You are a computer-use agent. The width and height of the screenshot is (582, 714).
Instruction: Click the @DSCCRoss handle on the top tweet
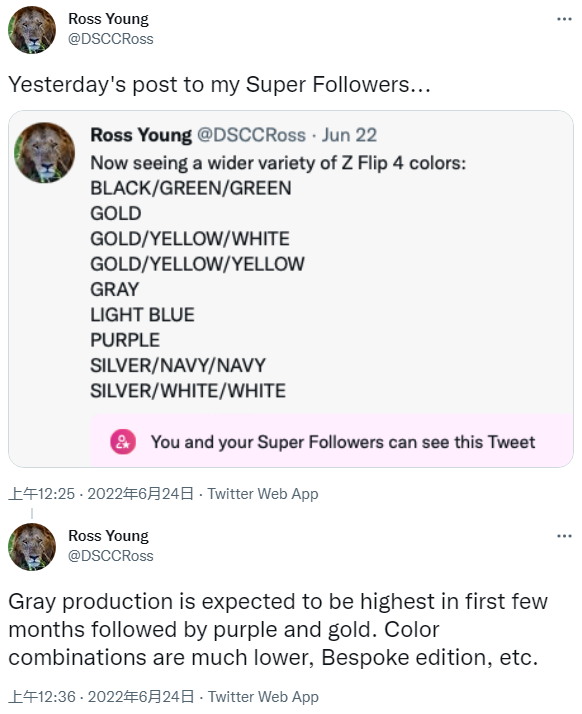pyautogui.click(x=111, y=39)
